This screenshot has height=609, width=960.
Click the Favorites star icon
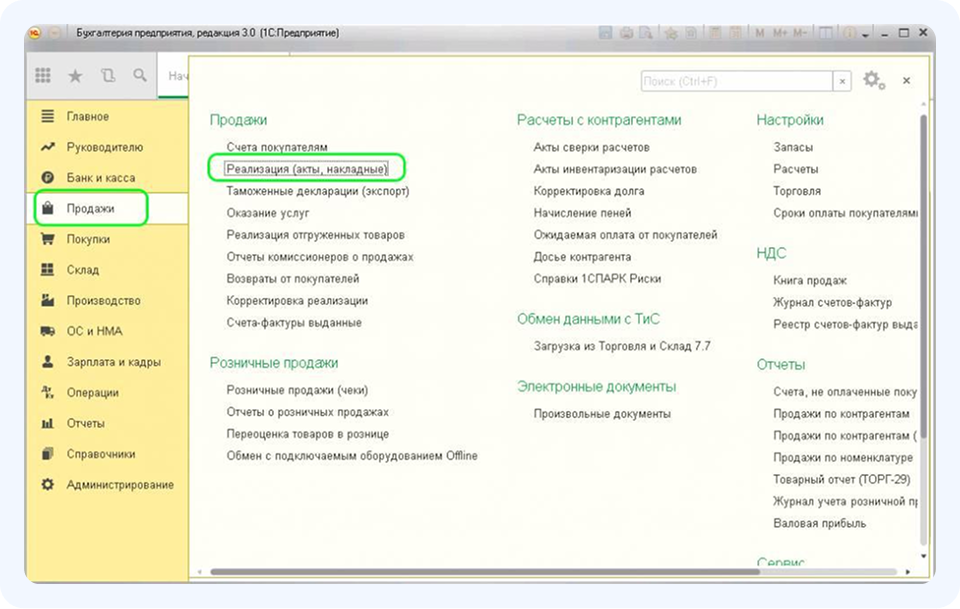pos(75,75)
